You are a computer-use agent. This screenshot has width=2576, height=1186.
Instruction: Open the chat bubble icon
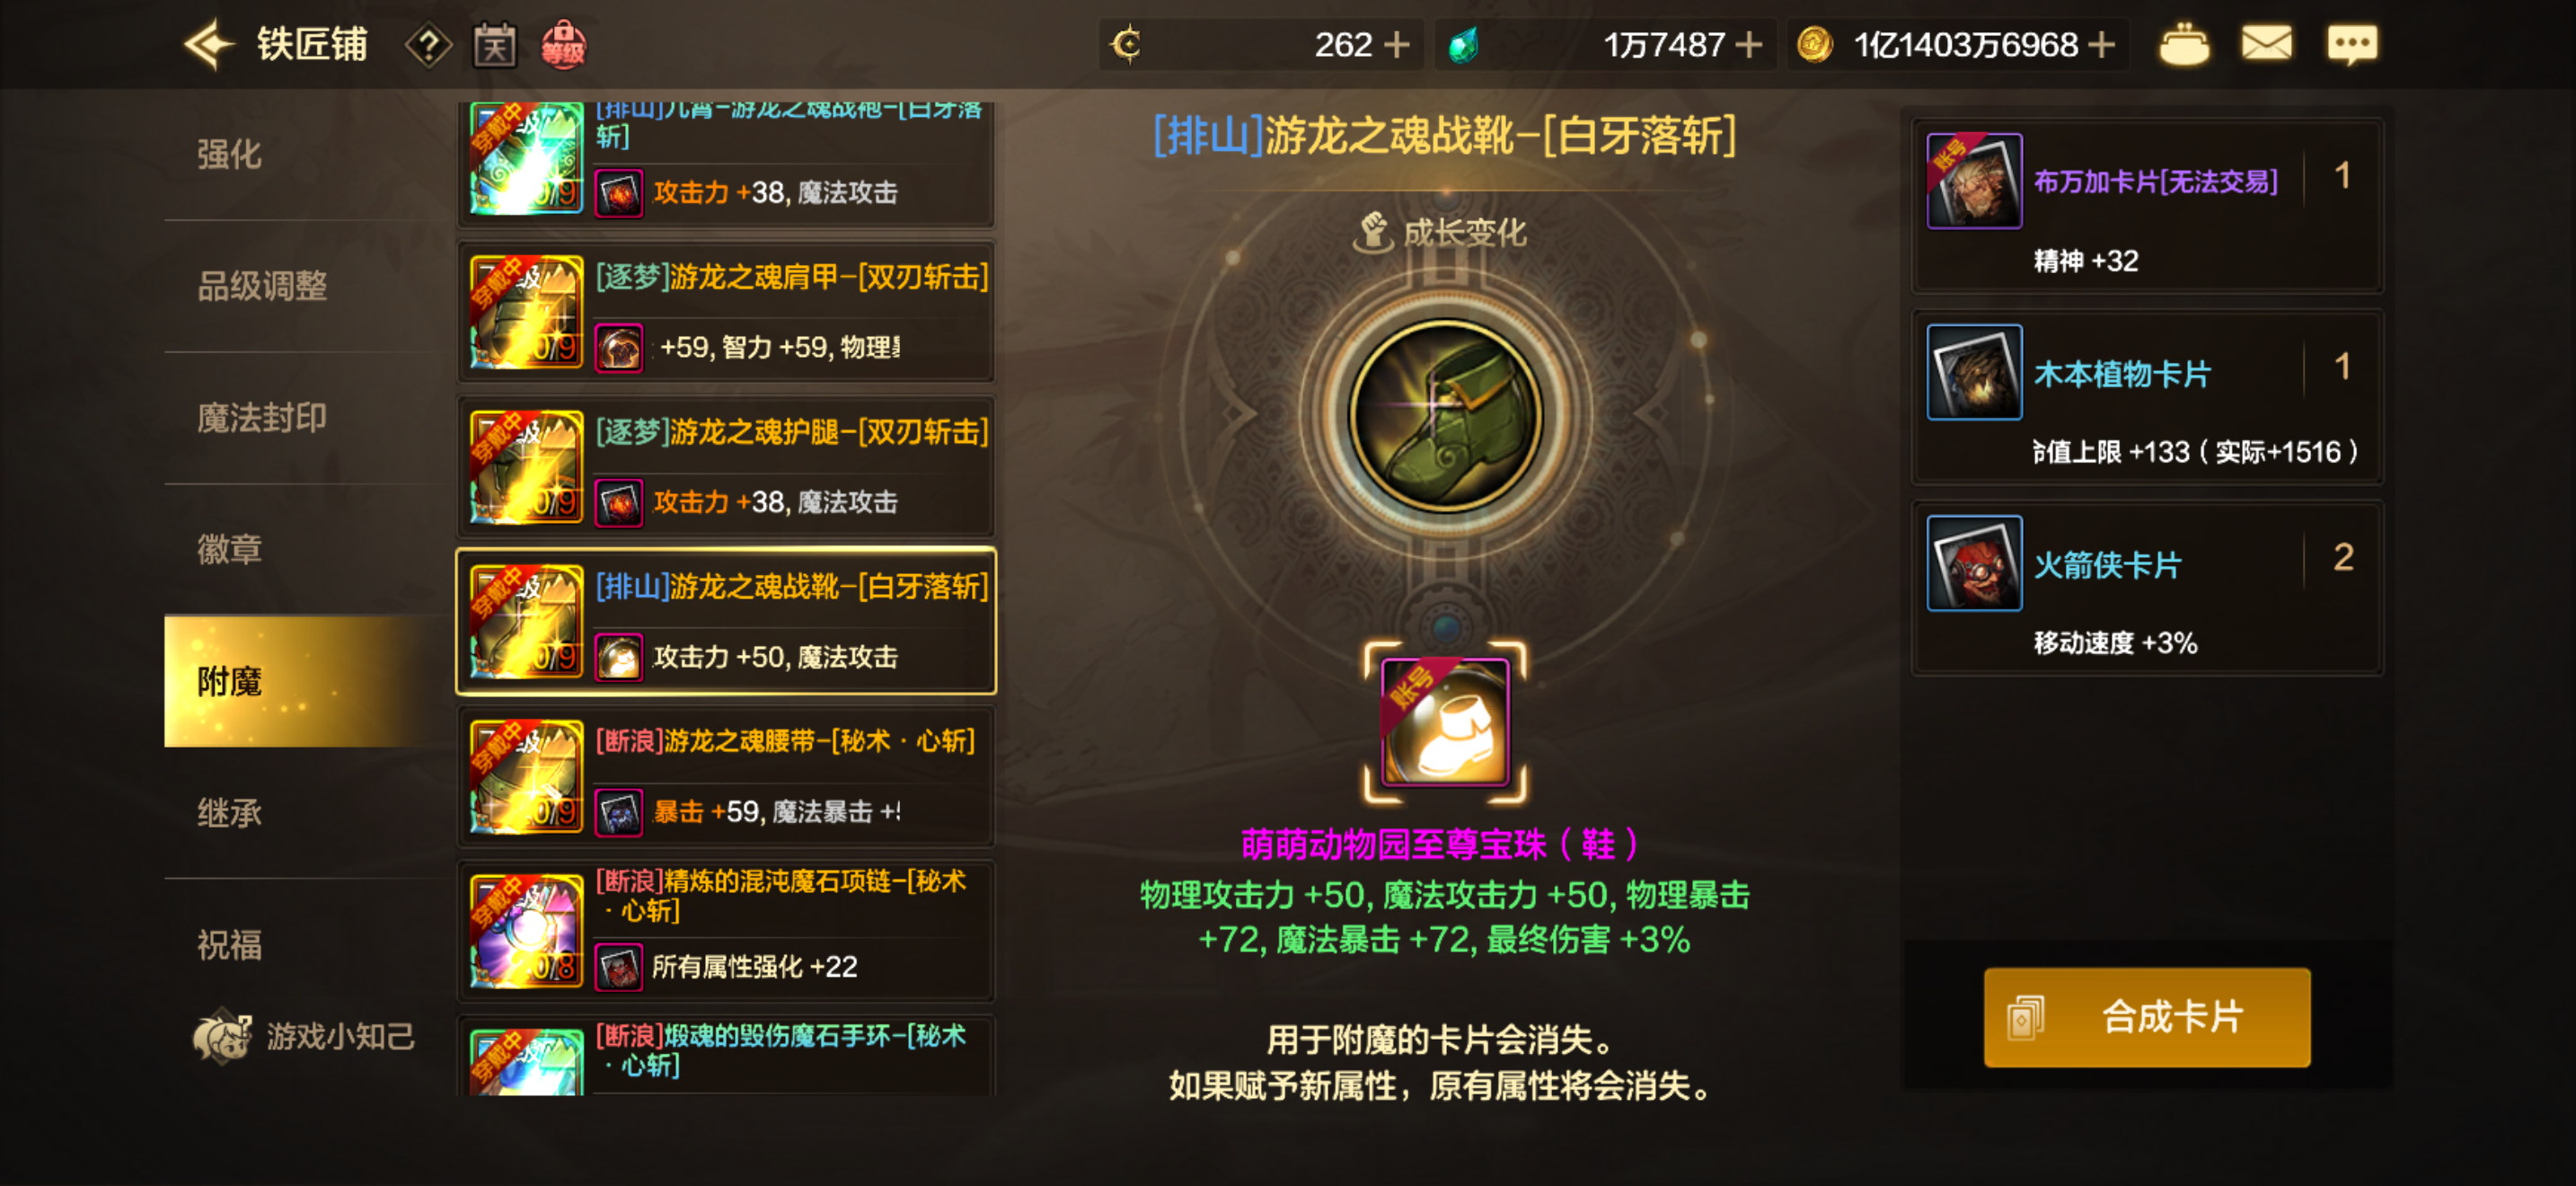(x=2352, y=45)
